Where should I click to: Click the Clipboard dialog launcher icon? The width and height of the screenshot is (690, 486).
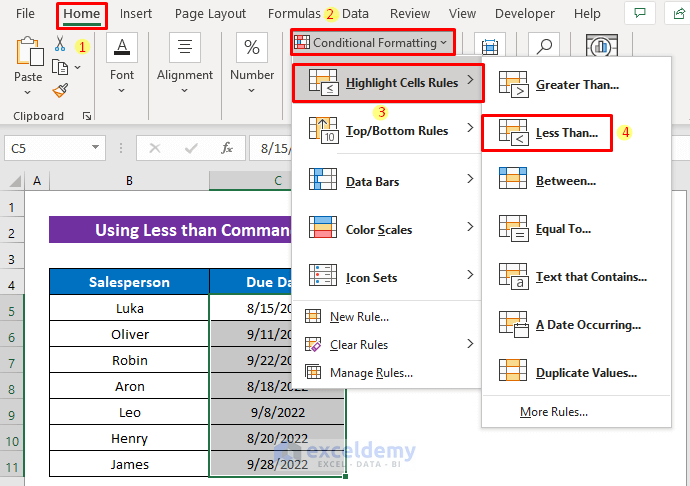[87, 116]
